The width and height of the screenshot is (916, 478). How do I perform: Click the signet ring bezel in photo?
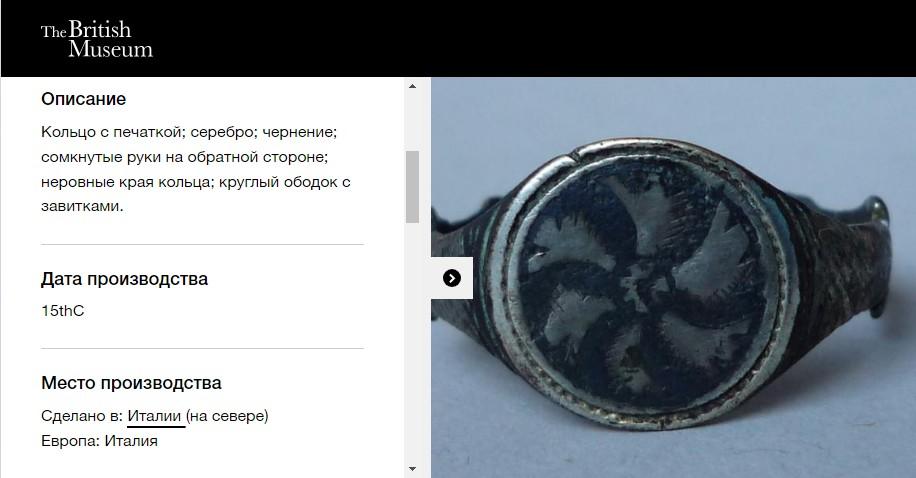pos(643,283)
